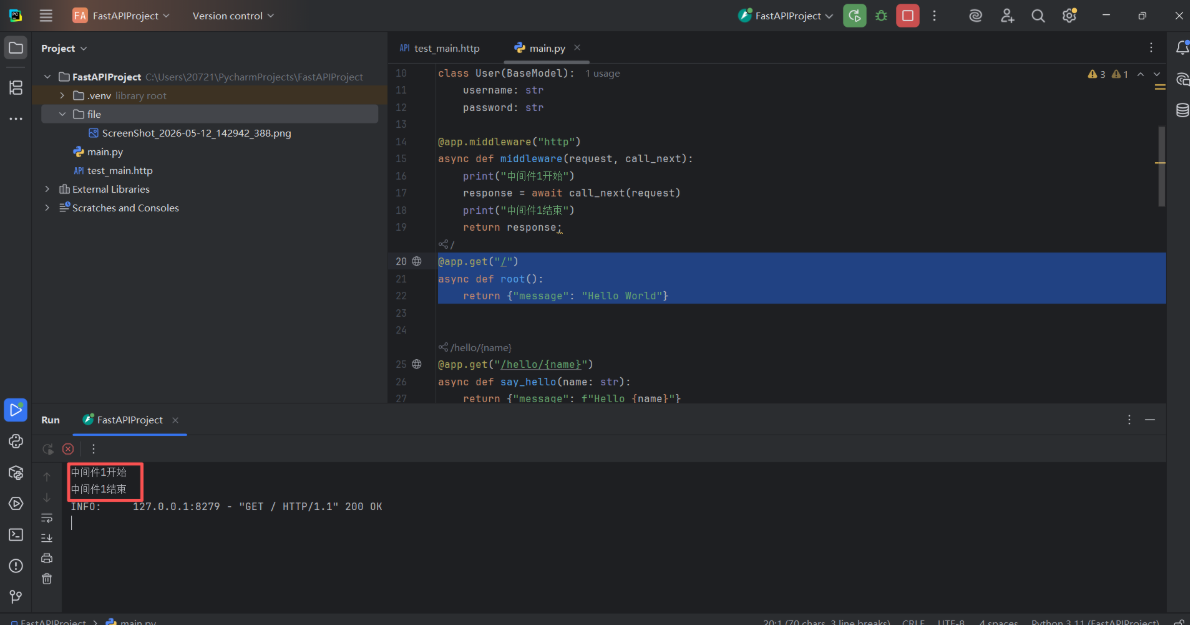Clear all console output with trash icon
Viewport: 1190px width, 625px height.
coord(46,579)
